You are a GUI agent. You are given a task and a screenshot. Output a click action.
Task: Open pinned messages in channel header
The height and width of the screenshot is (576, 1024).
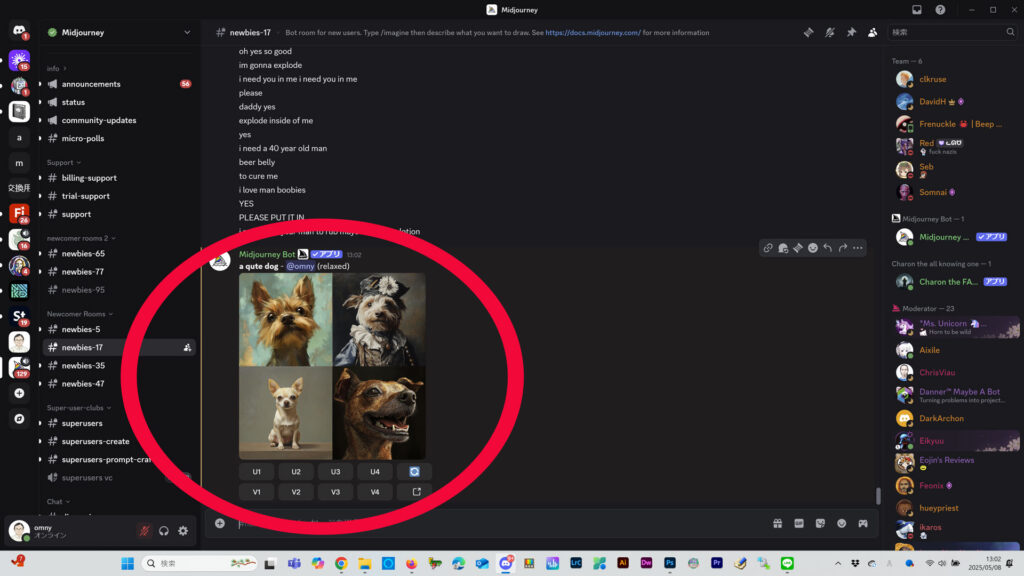click(x=851, y=32)
